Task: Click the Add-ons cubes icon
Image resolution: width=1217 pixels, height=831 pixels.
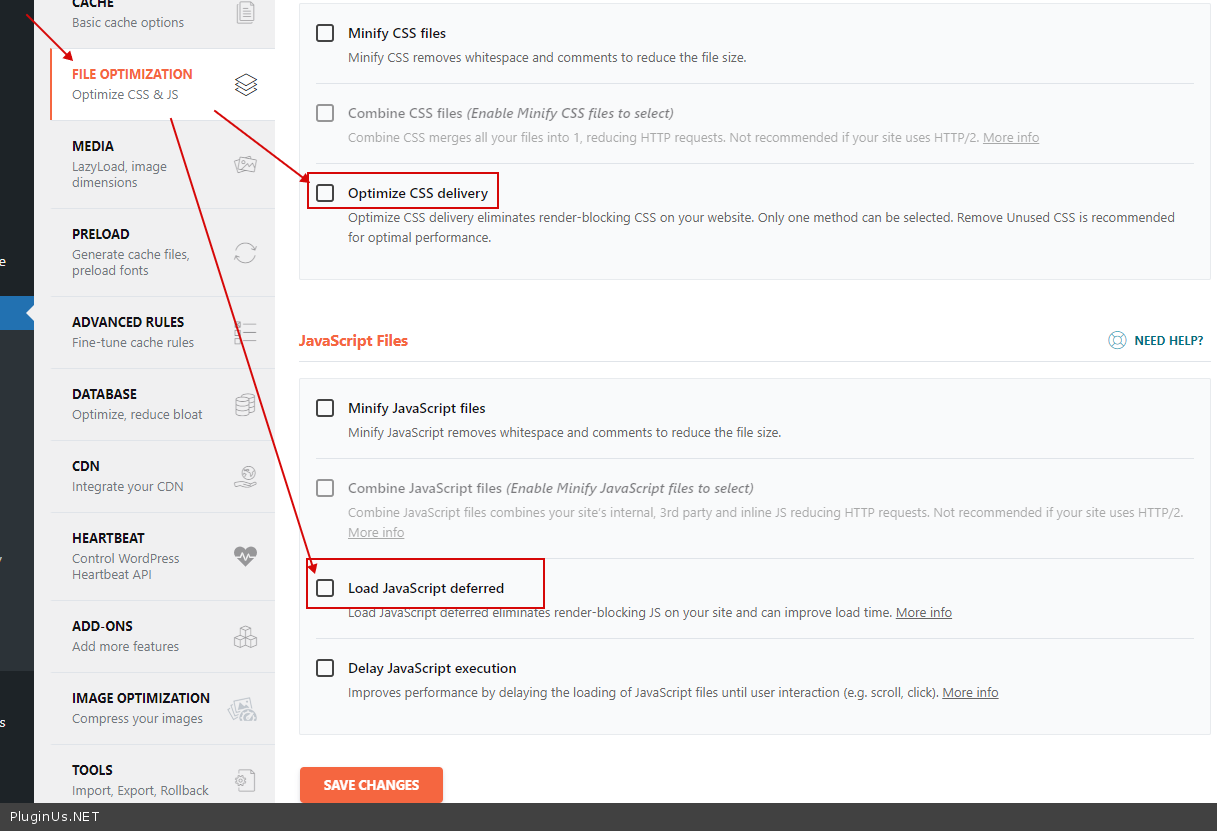Action: [245, 637]
